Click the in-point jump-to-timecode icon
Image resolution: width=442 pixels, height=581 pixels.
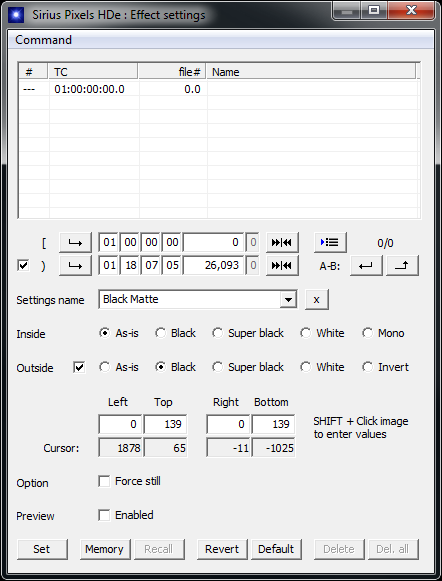pyautogui.click(x=282, y=243)
